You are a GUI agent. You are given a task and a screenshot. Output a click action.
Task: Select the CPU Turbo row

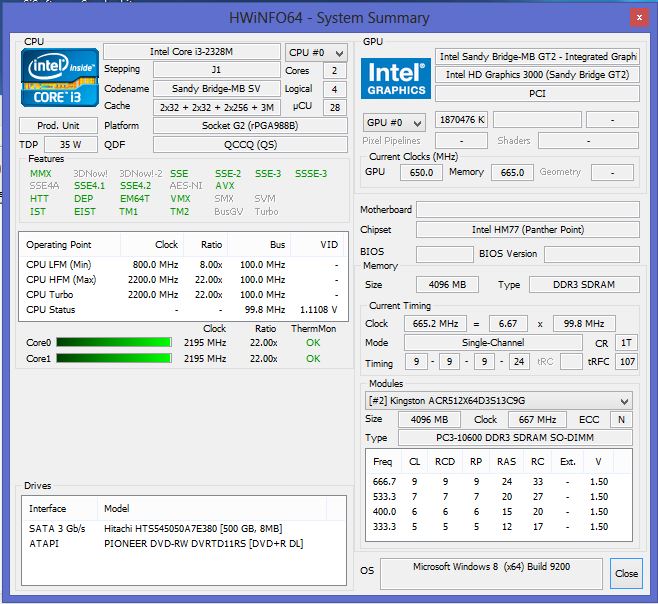(x=183, y=295)
